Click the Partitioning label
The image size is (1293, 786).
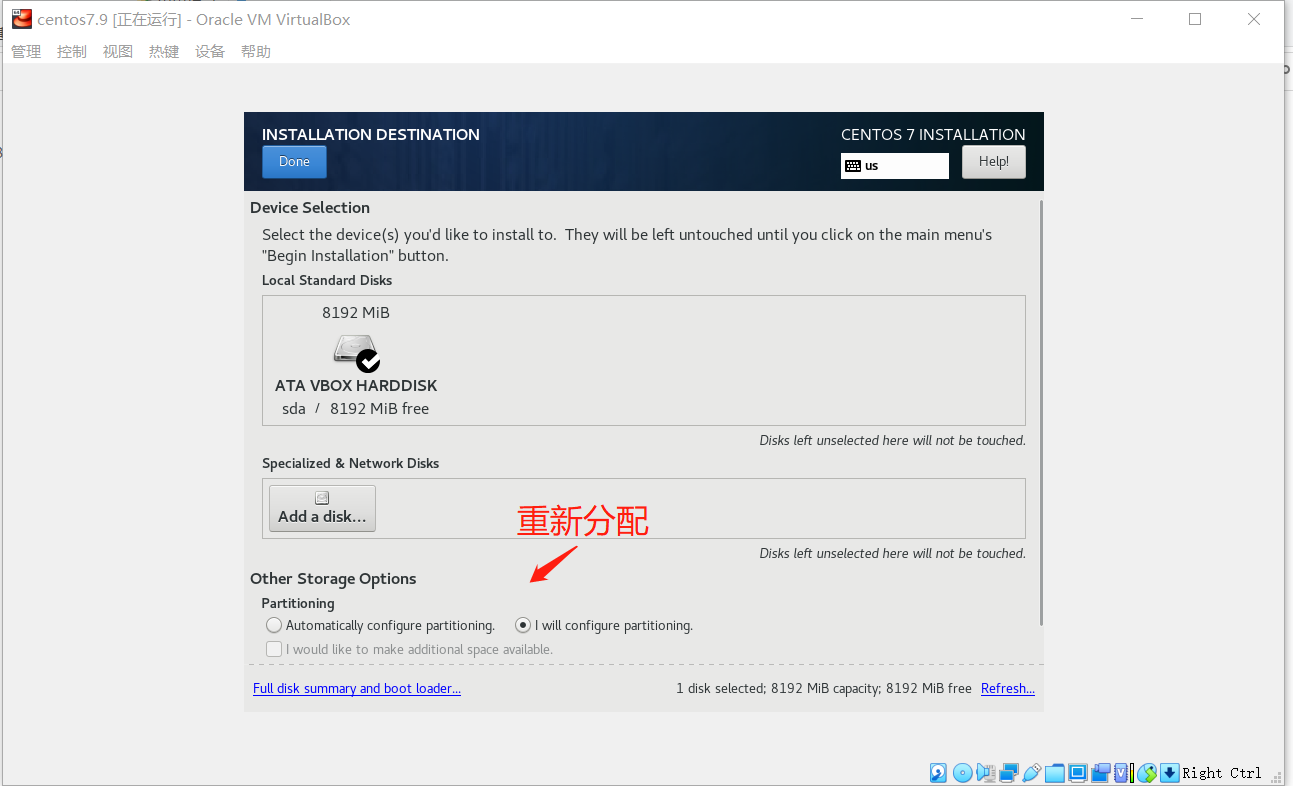[298, 603]
